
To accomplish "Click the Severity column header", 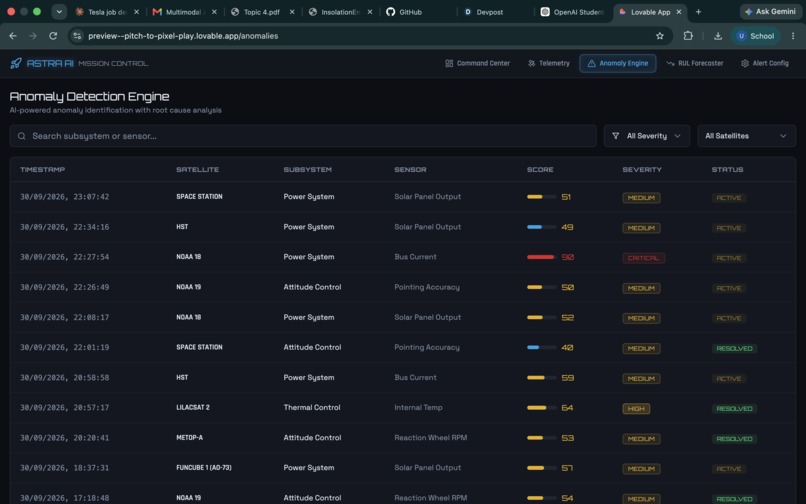I will coord(642,169).
